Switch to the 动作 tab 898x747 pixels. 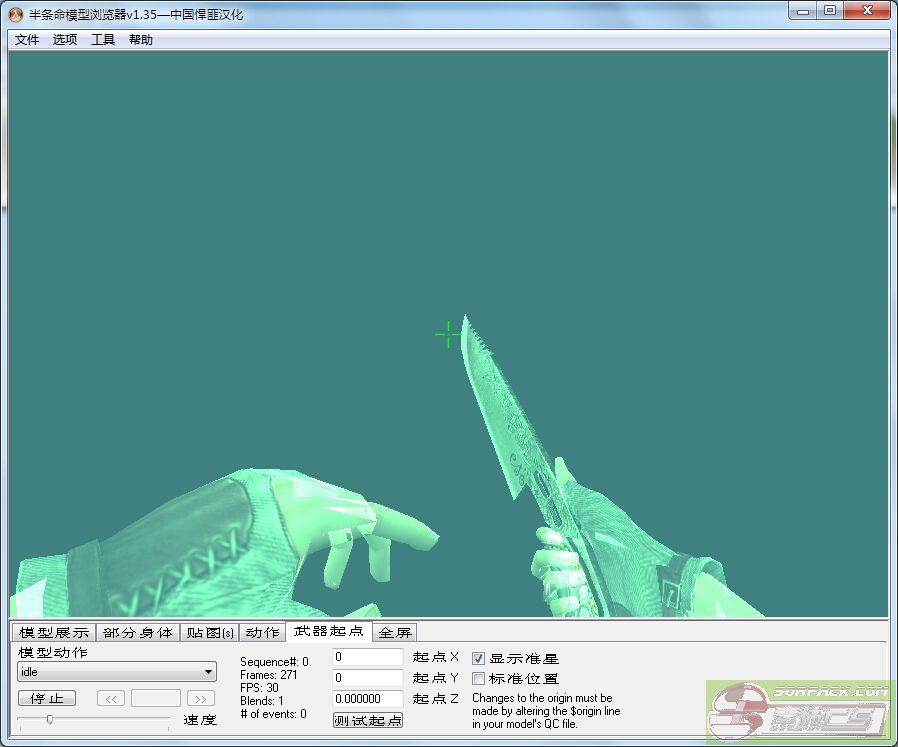(x=262, y=632)
